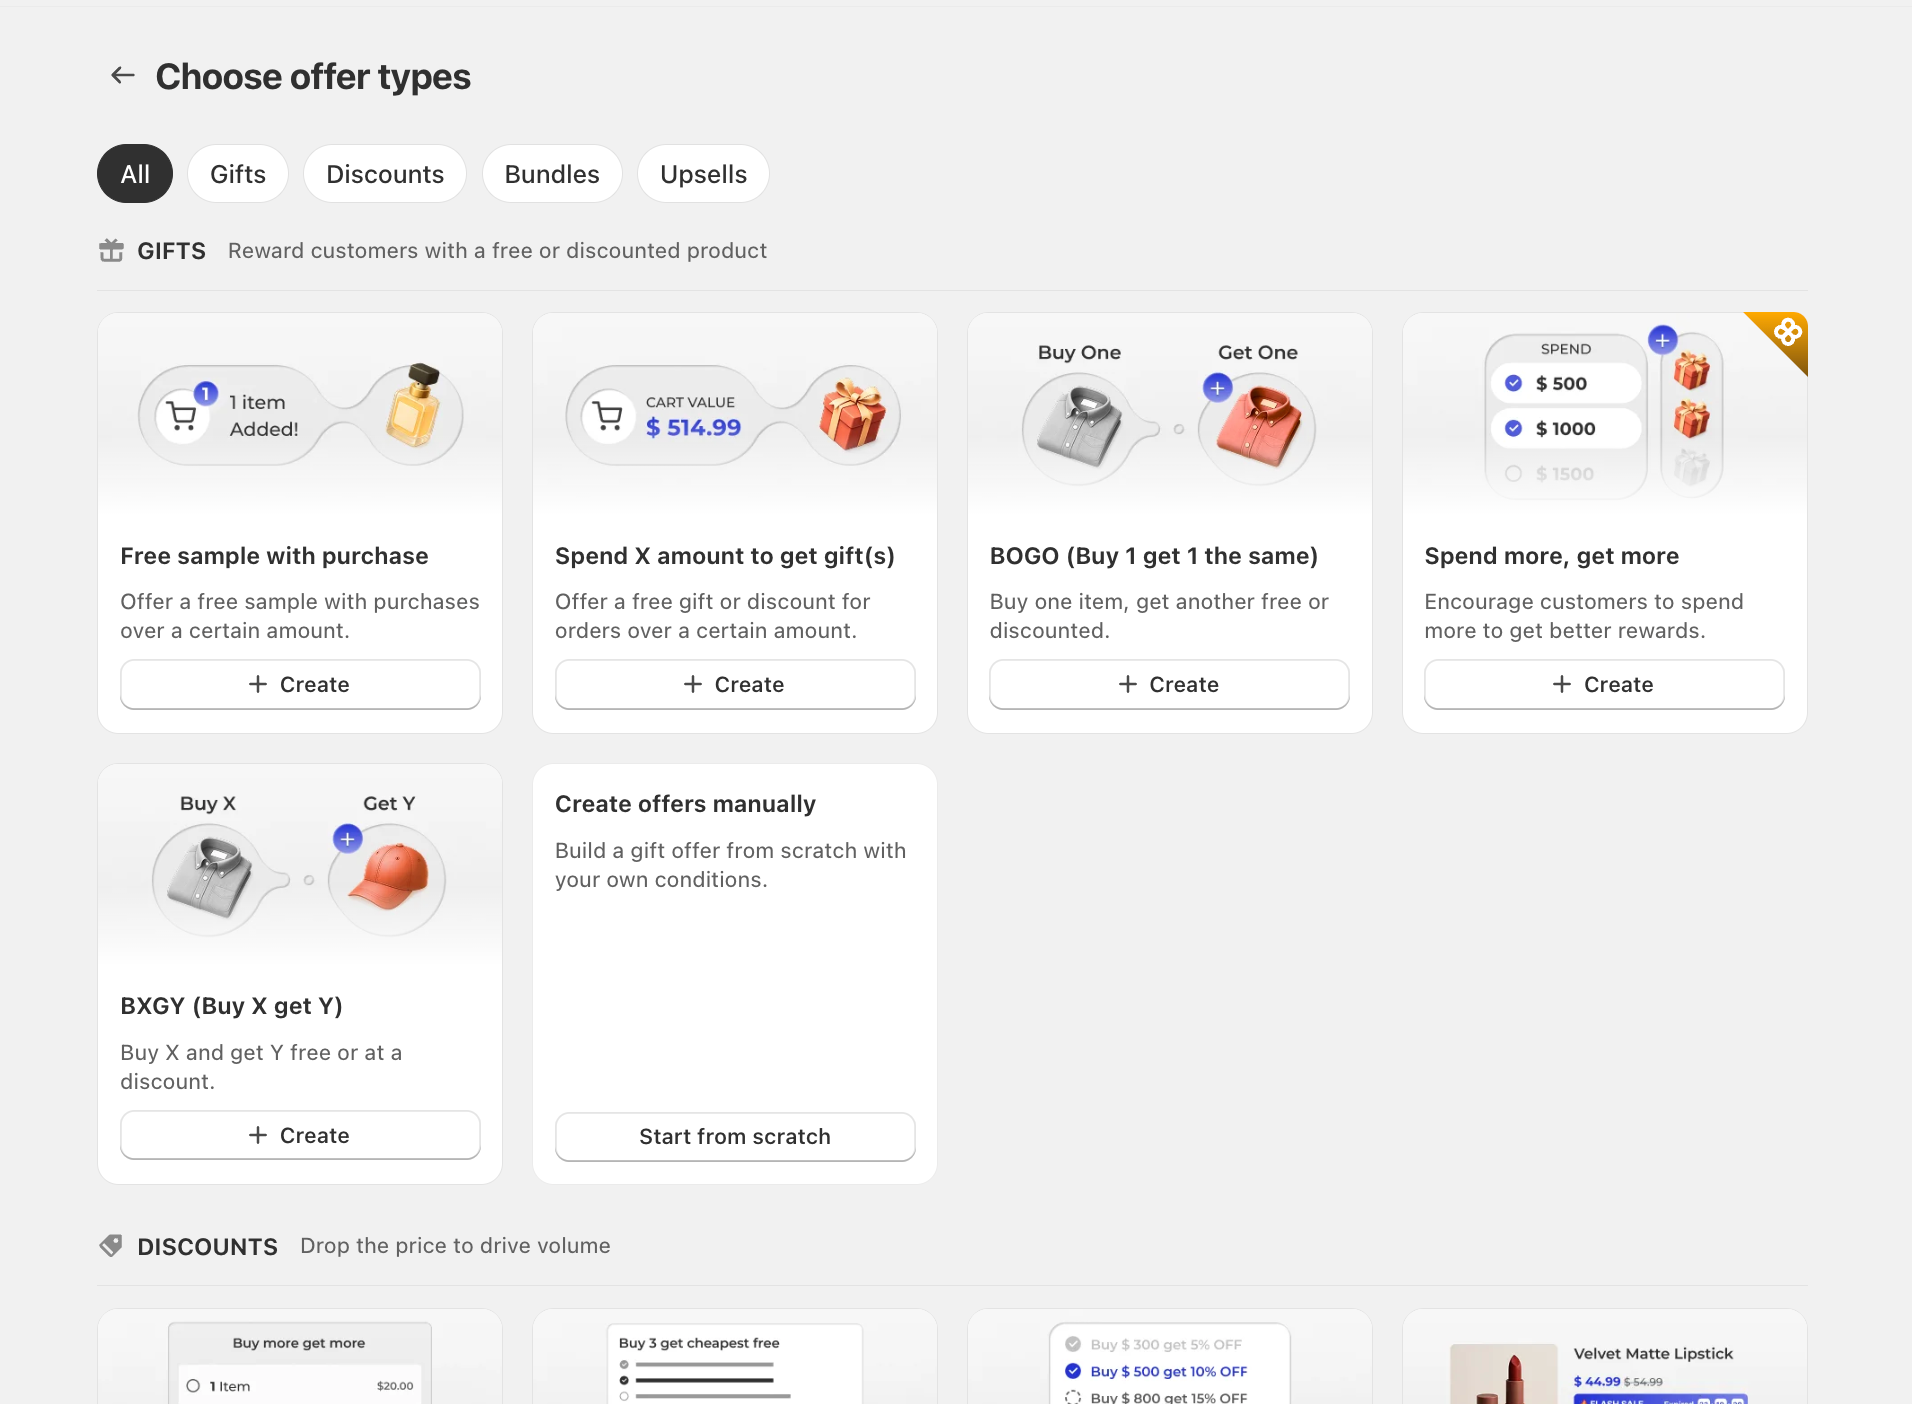Select the $ 1000 checked spend tier
The height and width of the screenshot is (1404, 1912).
click(x=1565, y=428)
